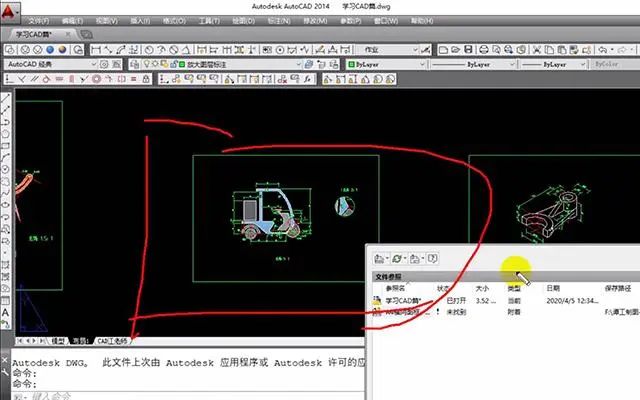Choose the Realistic blue sphere visual style
Image resolution: width=640 pixels, height=400 pixels.
50,50
